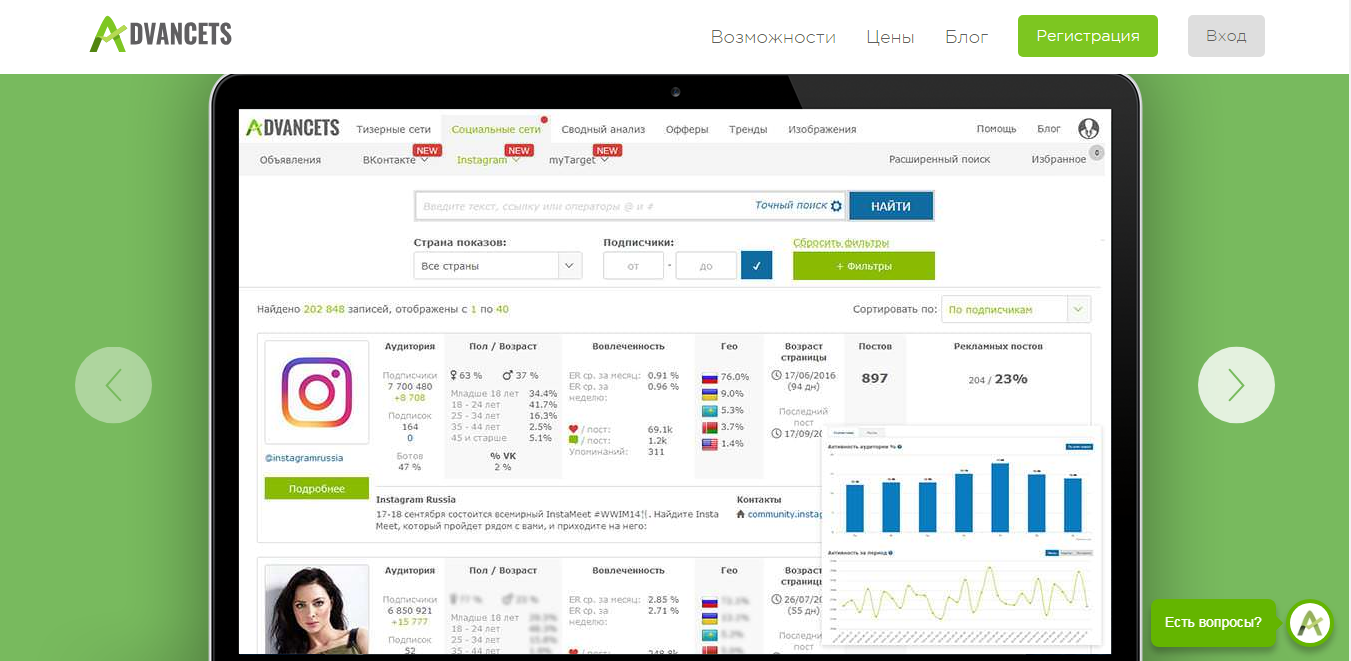Click the Russian flag in first Гео column
Screen dimensions: 1351x661
point(710,377)
